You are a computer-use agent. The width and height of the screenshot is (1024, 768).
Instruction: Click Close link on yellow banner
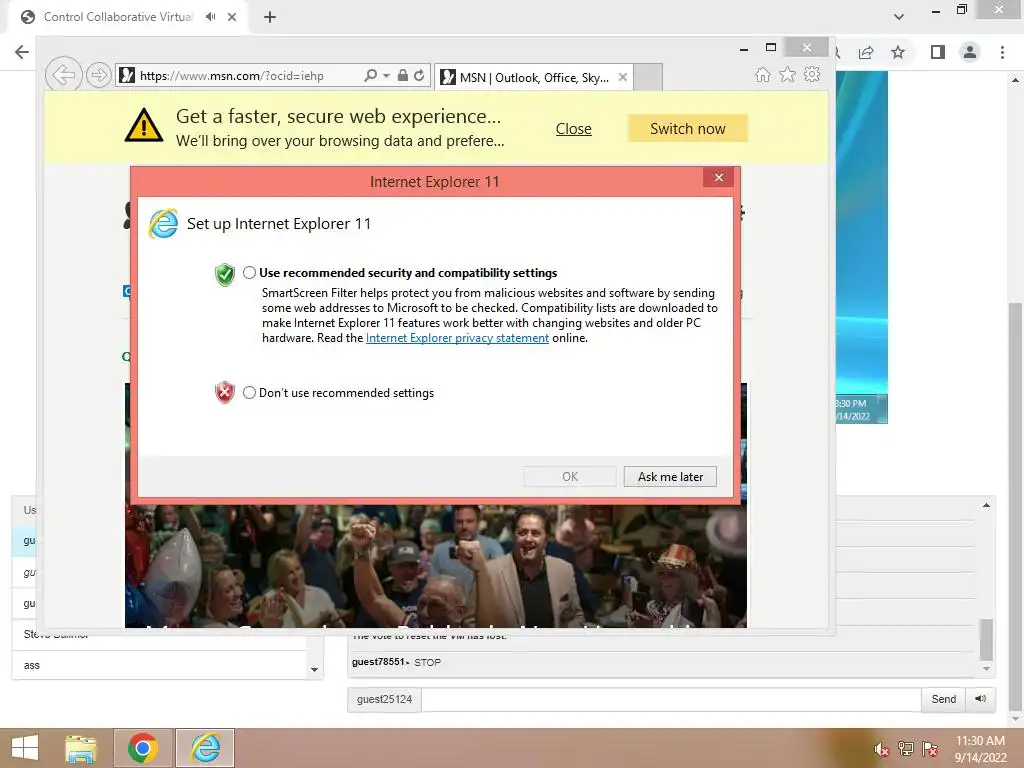tap(573, 129)
